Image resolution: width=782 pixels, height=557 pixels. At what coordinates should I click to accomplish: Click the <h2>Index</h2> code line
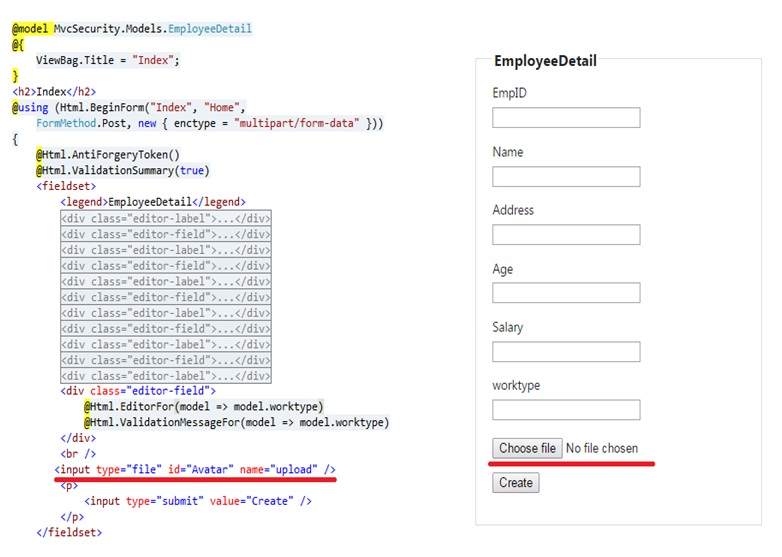point(54,92)
